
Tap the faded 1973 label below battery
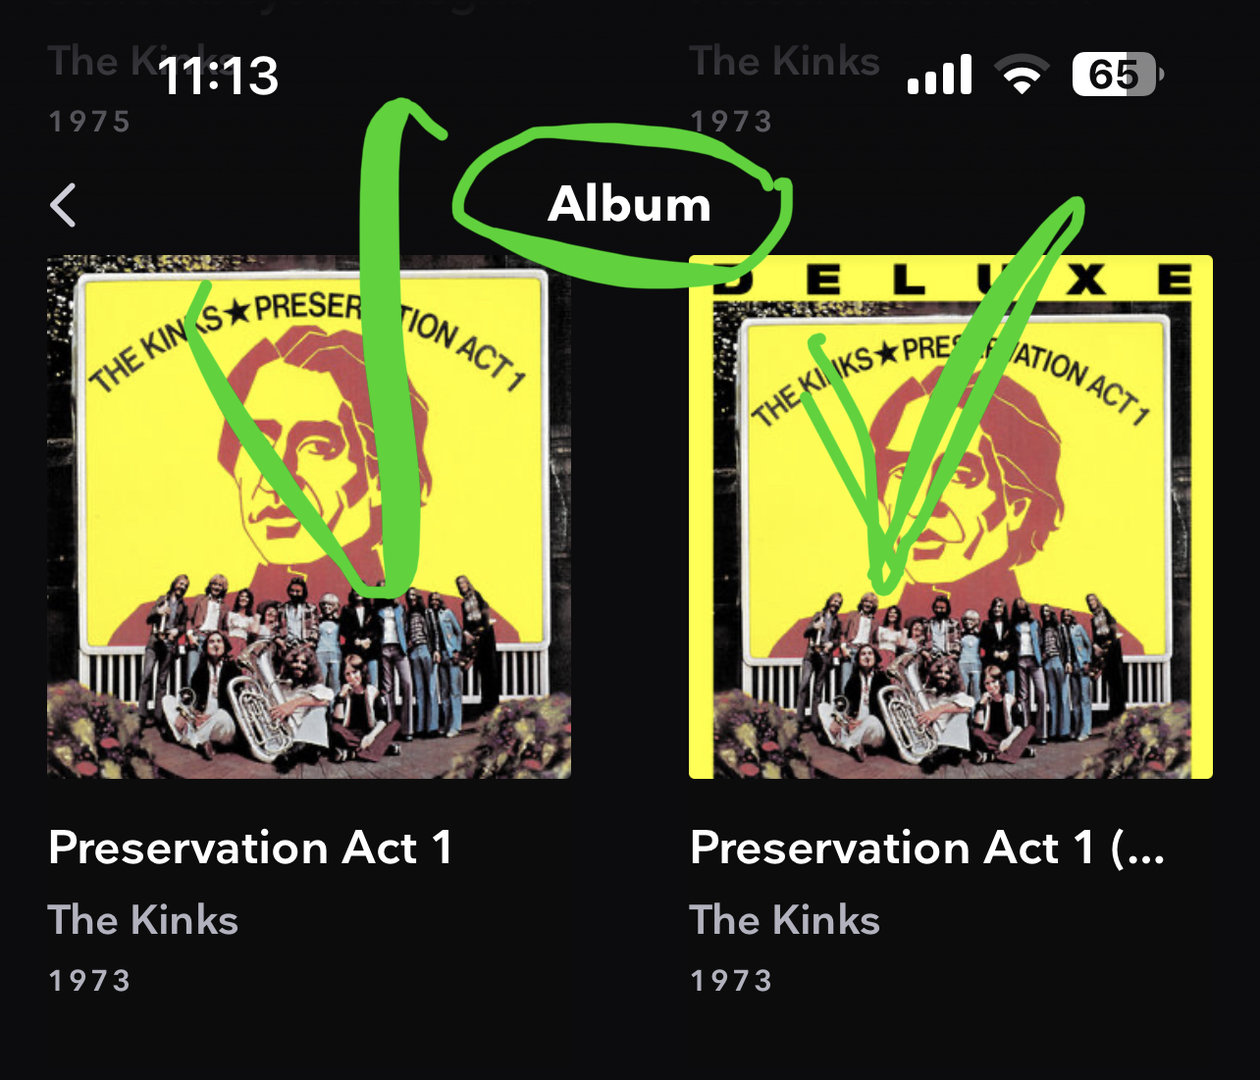tap(732, 122)
